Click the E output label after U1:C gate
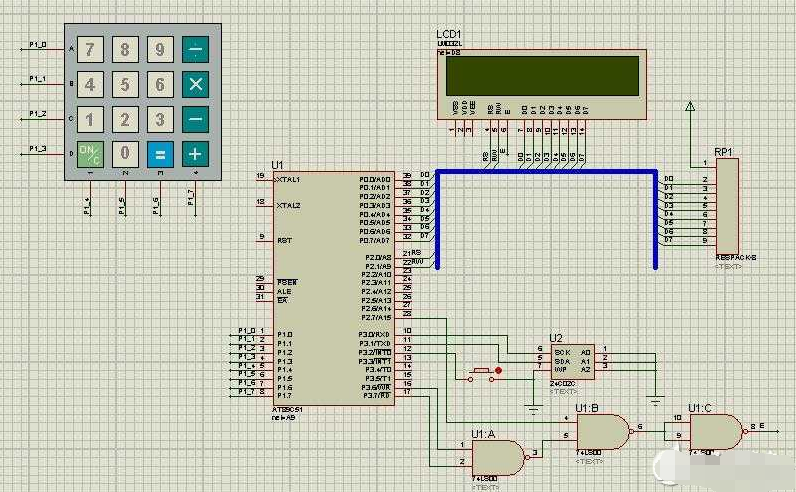This screenshot has height=492, width=796. 762,426
